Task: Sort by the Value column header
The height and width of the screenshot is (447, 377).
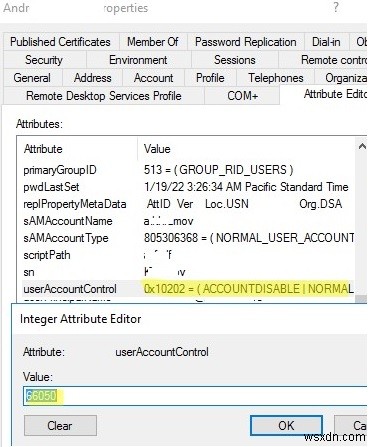Action: point(247,149)
